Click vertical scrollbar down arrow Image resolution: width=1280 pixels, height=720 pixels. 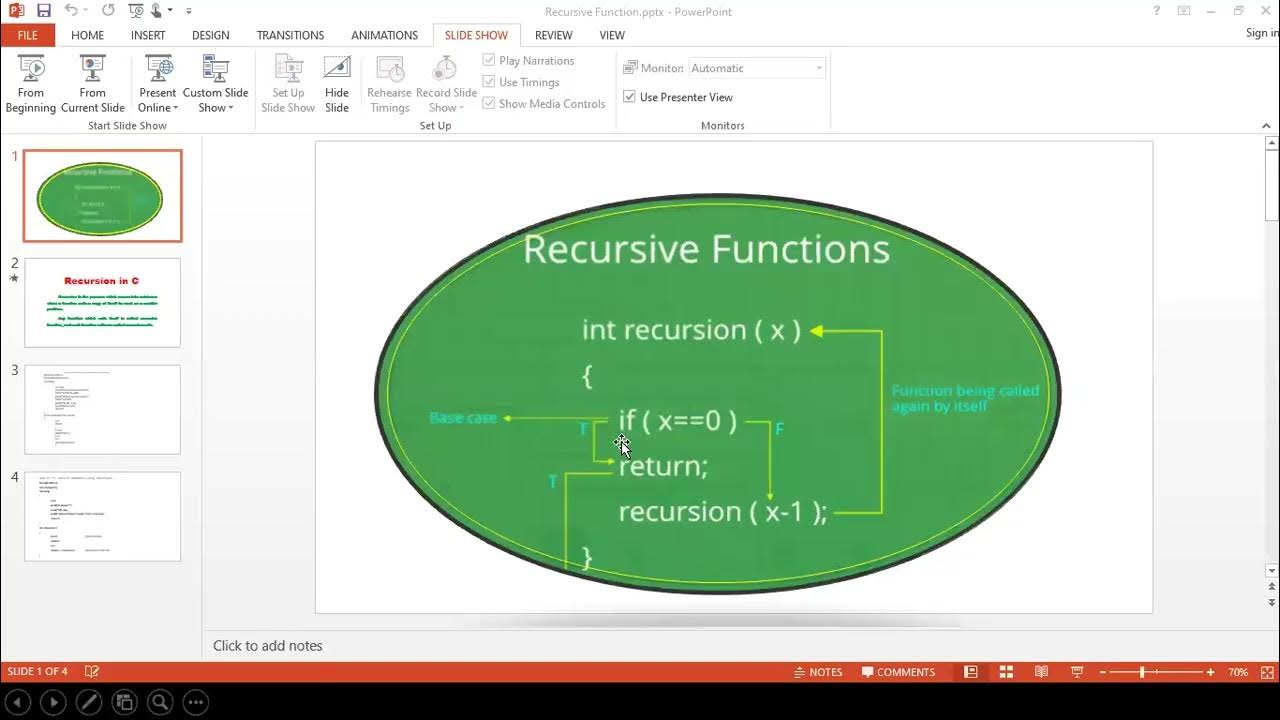(1272, 571)
